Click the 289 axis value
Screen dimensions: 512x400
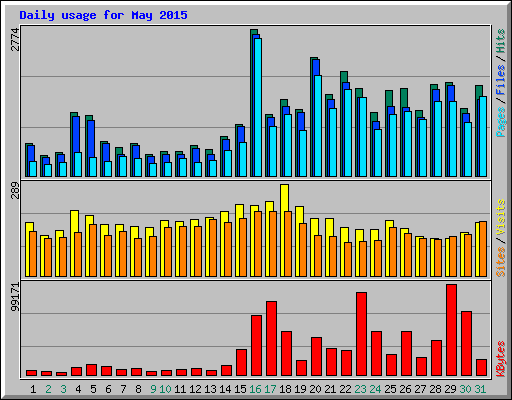(15, 190)
